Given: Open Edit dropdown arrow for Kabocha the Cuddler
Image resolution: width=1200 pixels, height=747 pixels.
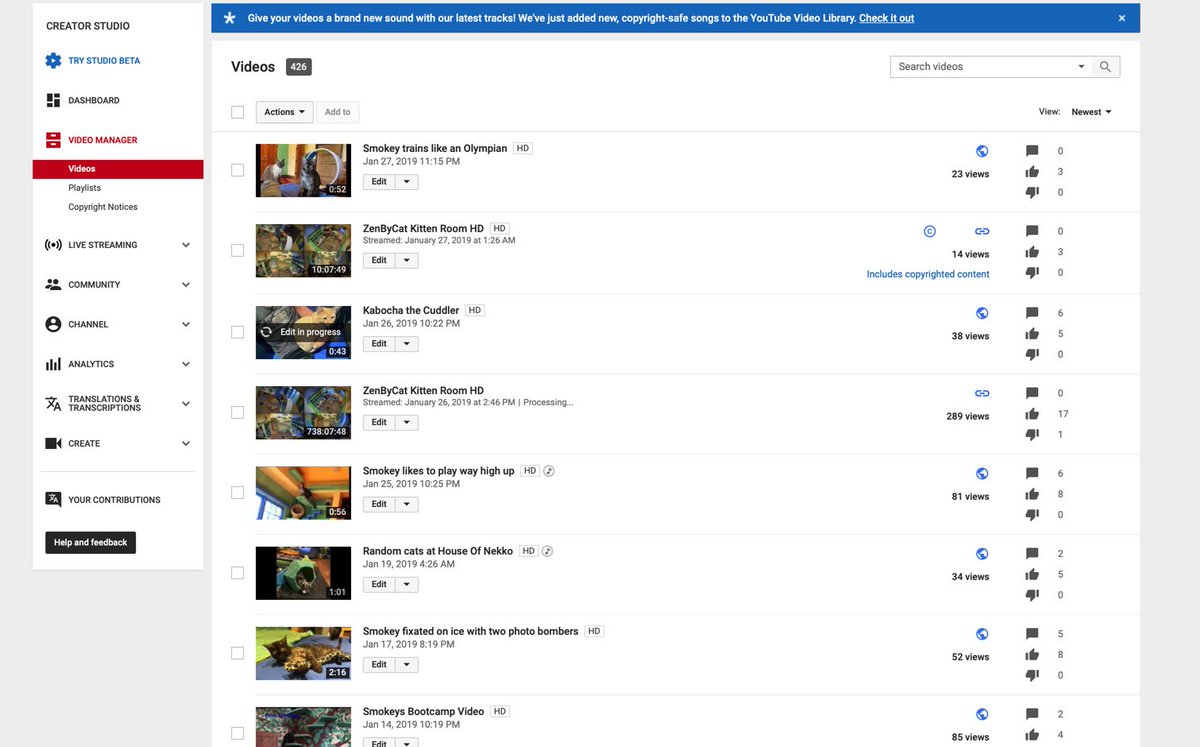Looking at the screenshot, I should (407, 344).
